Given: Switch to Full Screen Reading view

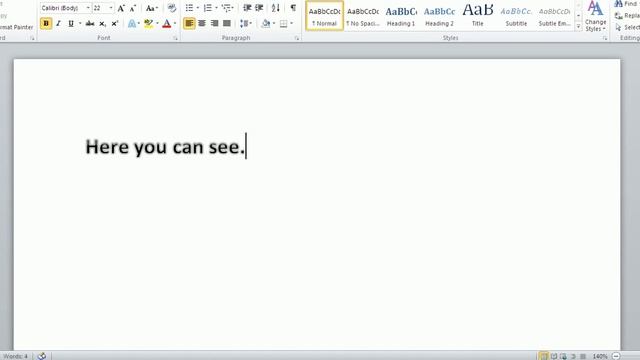Looking at the screenshot, I should (554, 356).
